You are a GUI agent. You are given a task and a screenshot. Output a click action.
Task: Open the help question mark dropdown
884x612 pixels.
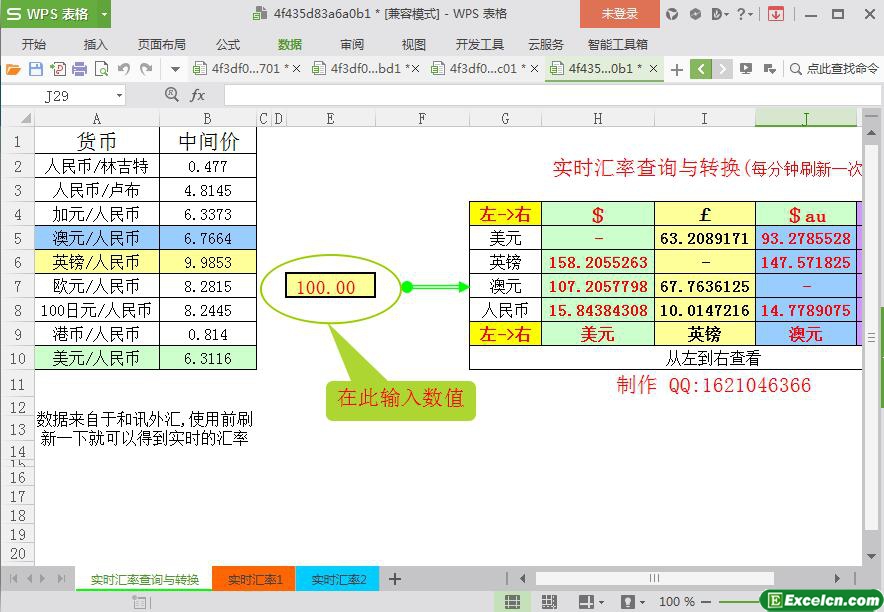744,14
